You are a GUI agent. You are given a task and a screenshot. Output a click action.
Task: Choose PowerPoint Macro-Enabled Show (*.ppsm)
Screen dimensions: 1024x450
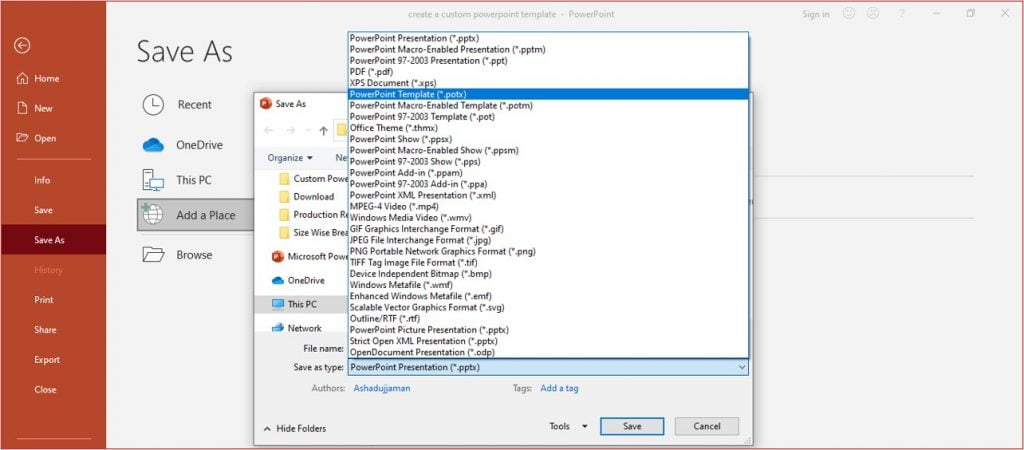pyautogui.click(x=549, y=150)
